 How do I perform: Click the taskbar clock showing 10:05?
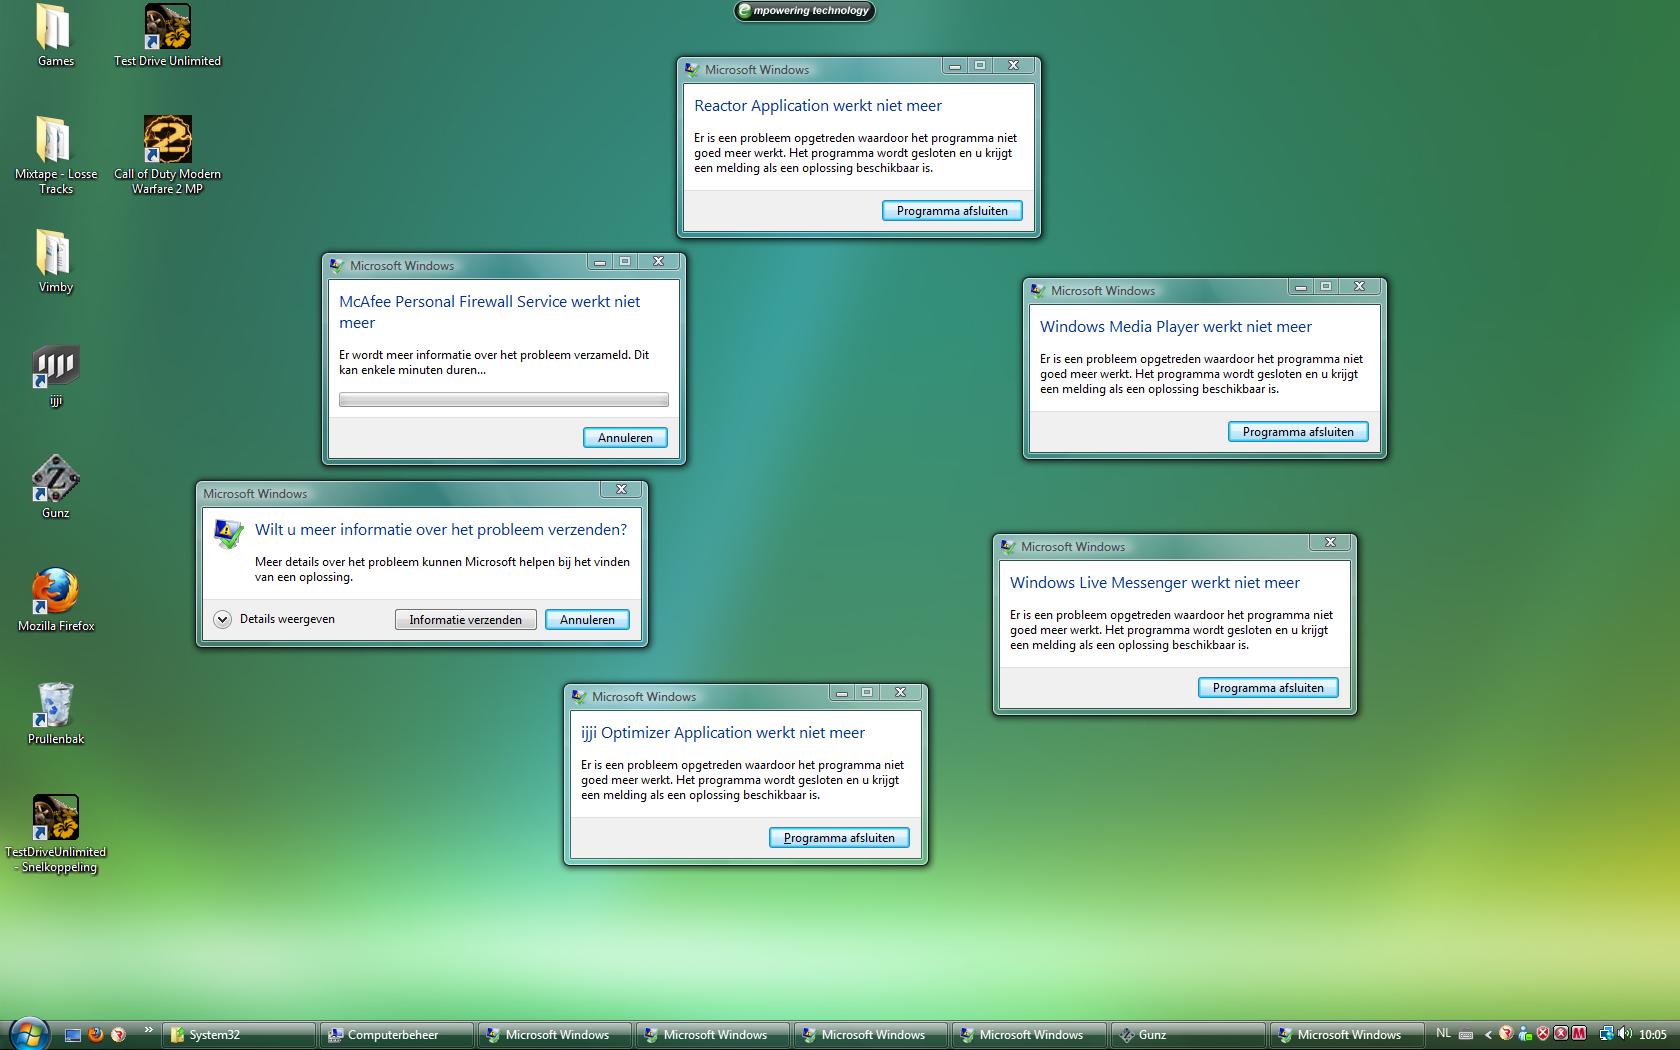coord(1653,1035)
